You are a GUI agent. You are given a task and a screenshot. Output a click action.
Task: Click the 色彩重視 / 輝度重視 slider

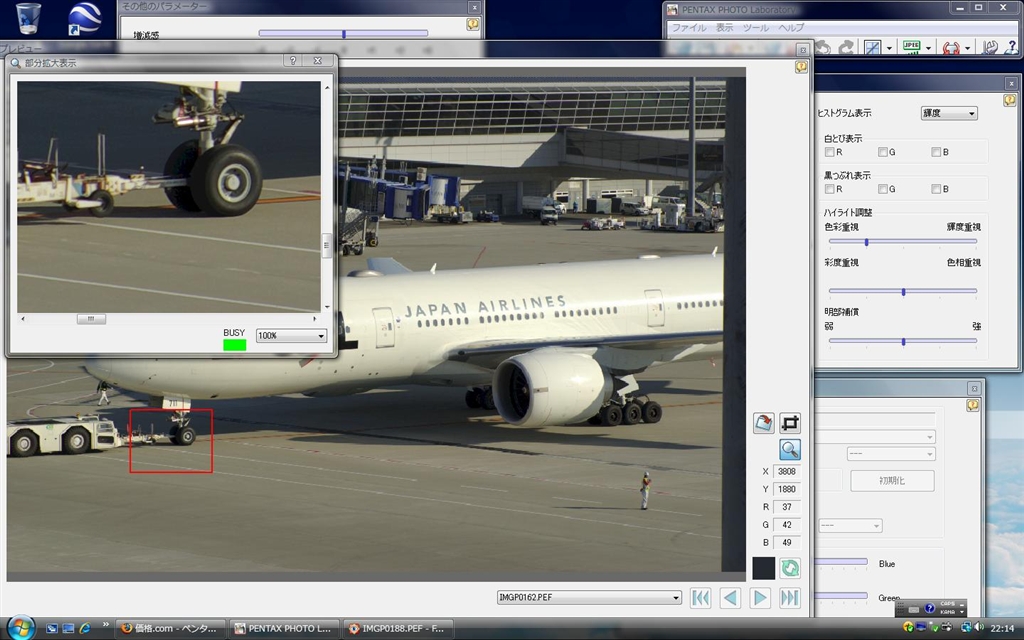pos(903,242)
